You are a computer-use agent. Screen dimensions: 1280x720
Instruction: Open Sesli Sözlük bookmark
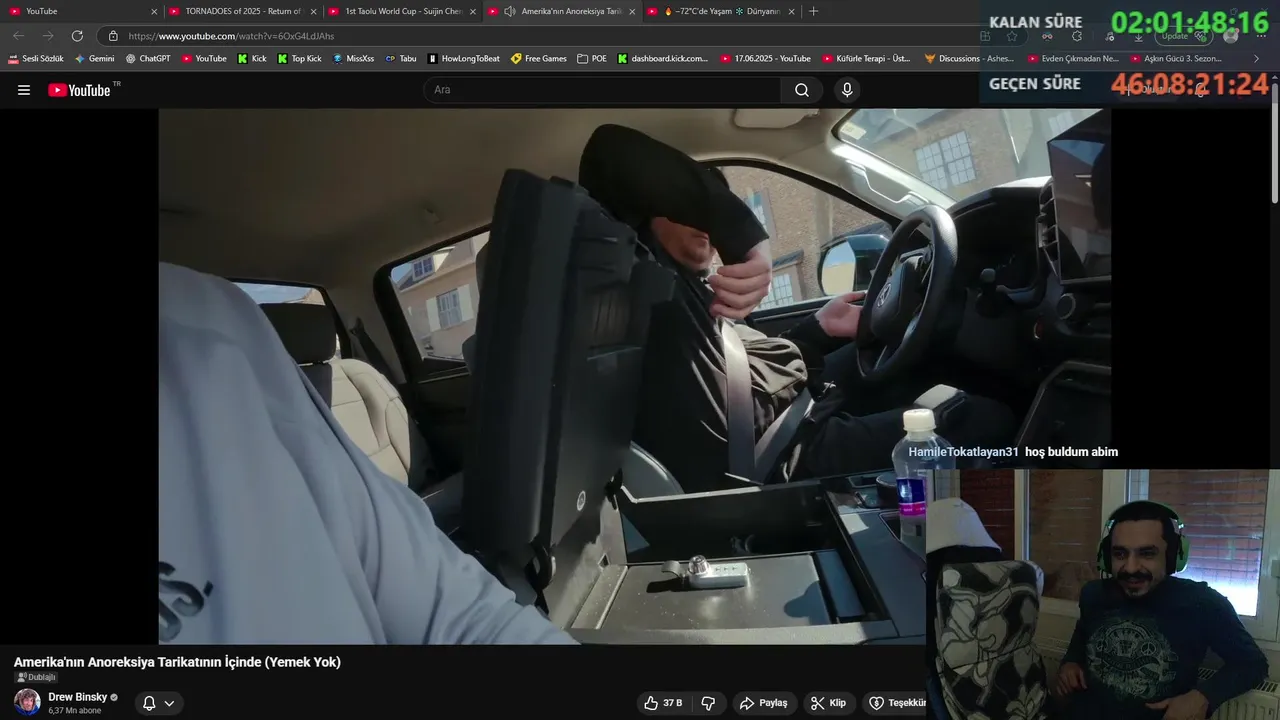(x=36, y=59)
